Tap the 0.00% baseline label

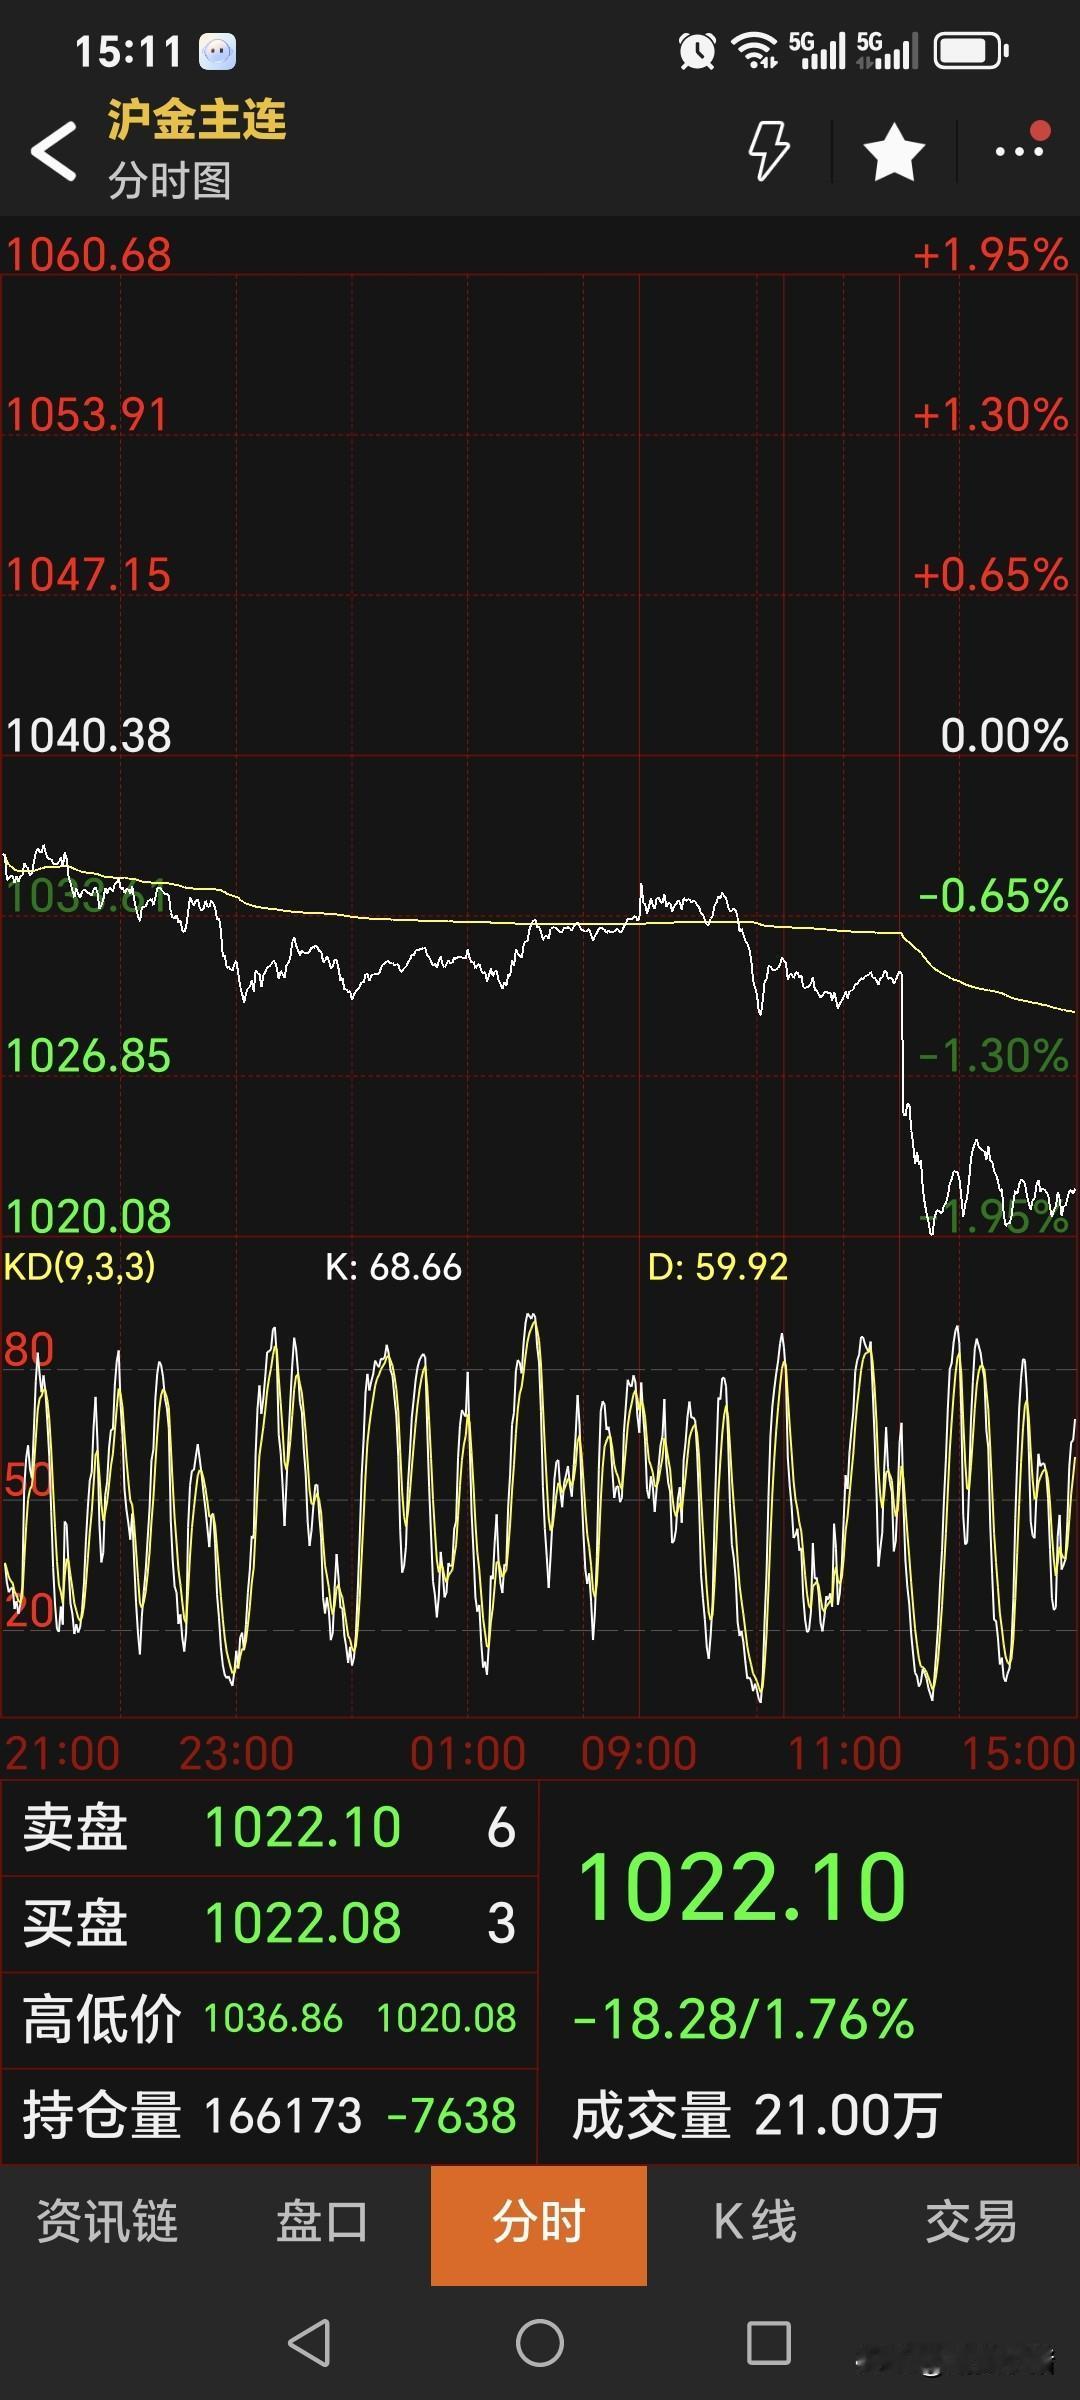1004,735
